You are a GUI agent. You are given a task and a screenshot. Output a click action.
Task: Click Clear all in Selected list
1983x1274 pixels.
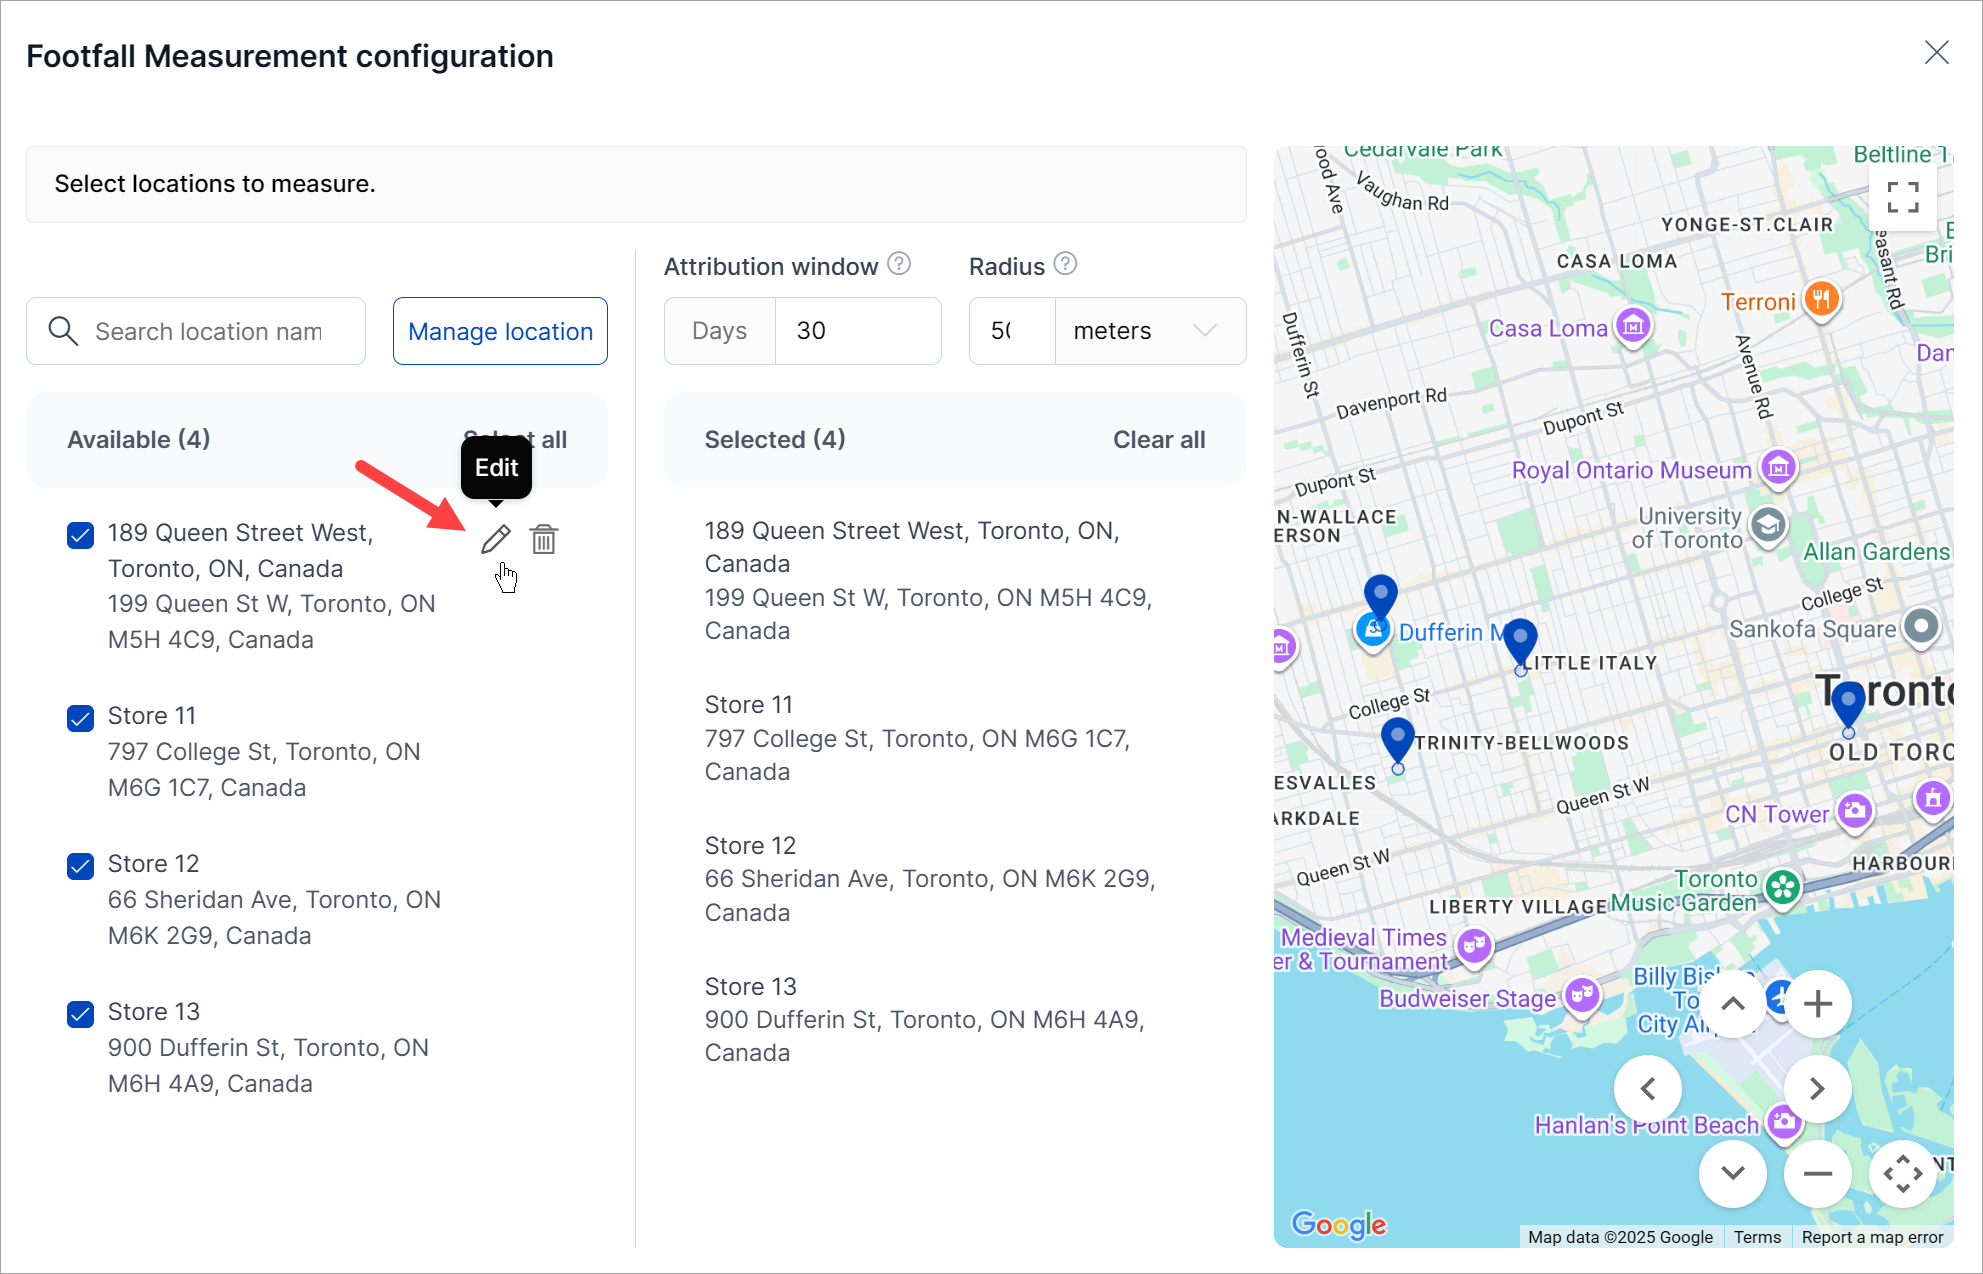tap(1158, 440)
